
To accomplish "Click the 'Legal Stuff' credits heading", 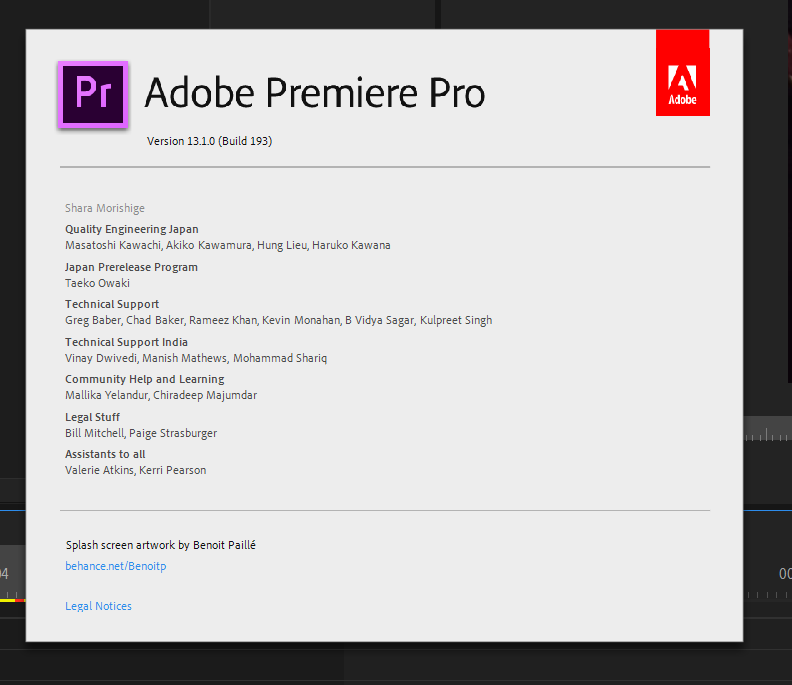I will coord(91,417).
